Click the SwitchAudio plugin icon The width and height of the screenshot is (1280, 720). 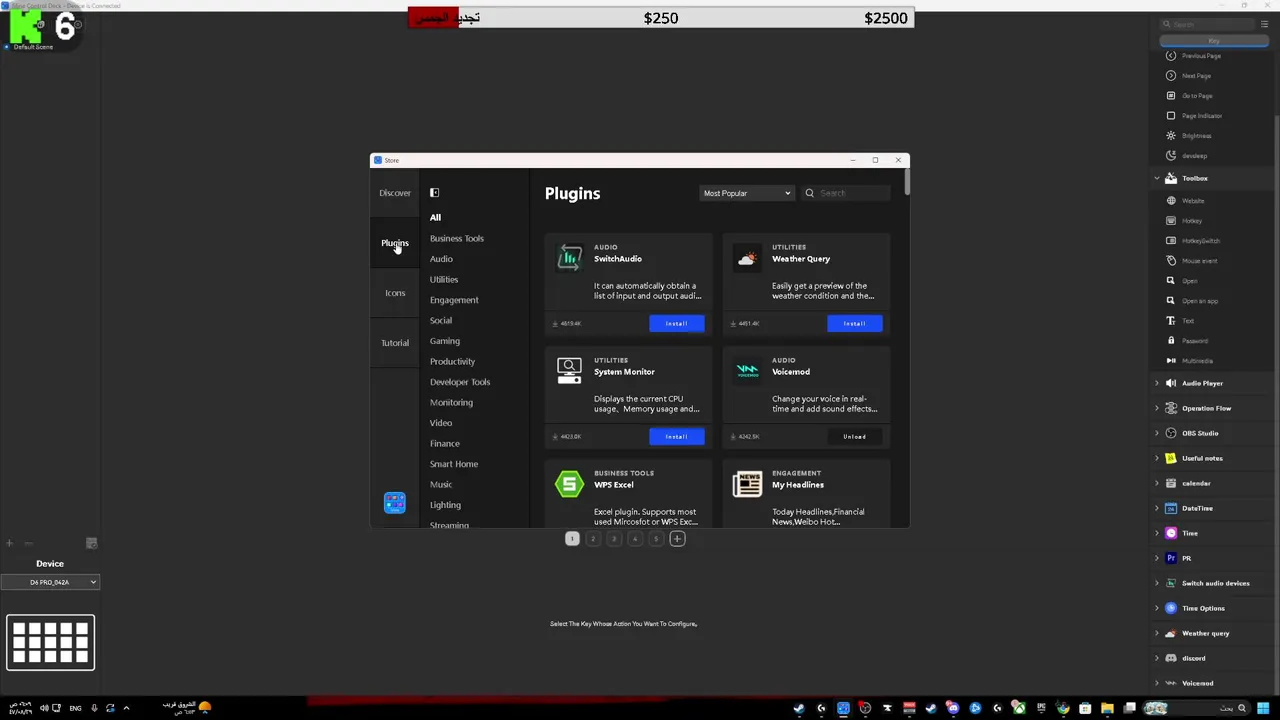(569, 258)
